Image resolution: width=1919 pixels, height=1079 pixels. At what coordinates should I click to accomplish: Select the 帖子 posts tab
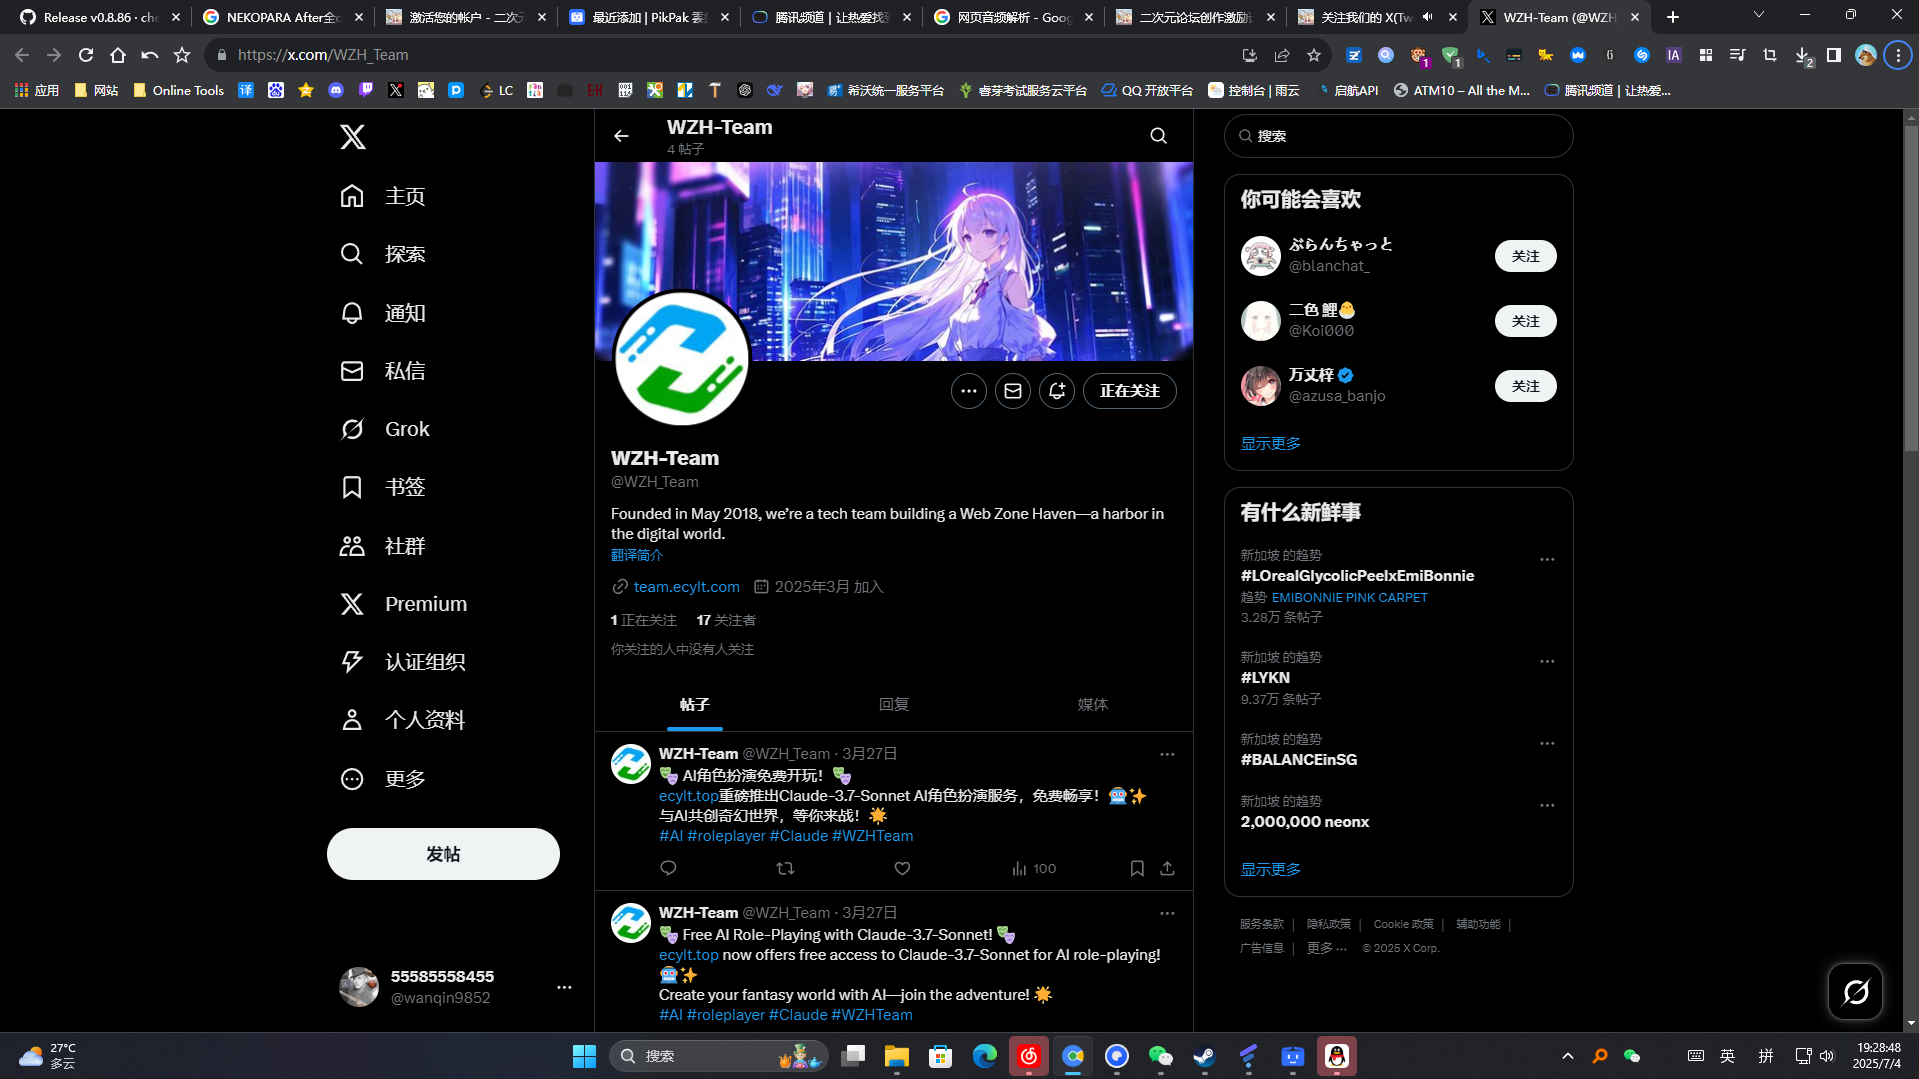pos(695,705)
